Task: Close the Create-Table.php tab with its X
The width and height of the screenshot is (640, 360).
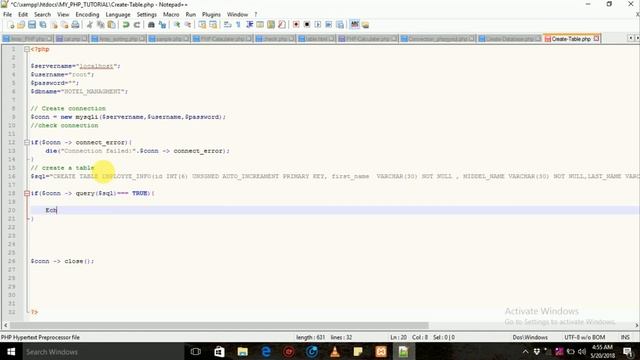Action: (x=596, y=39)
